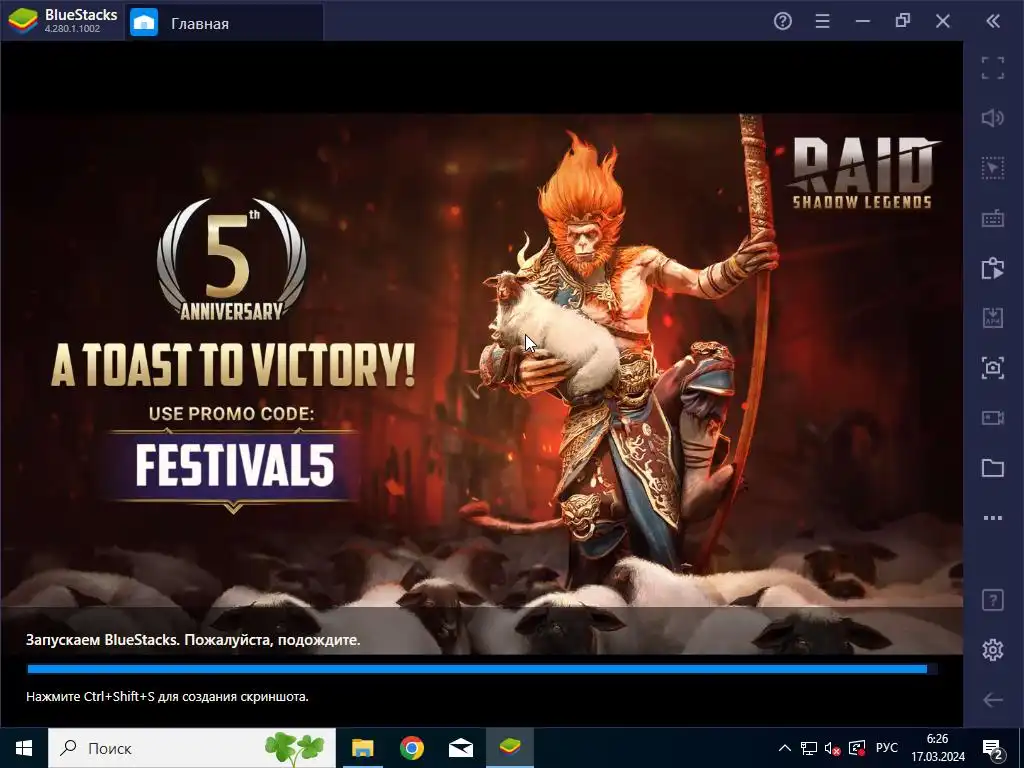Click the network icon in system tray

(809, 748)
